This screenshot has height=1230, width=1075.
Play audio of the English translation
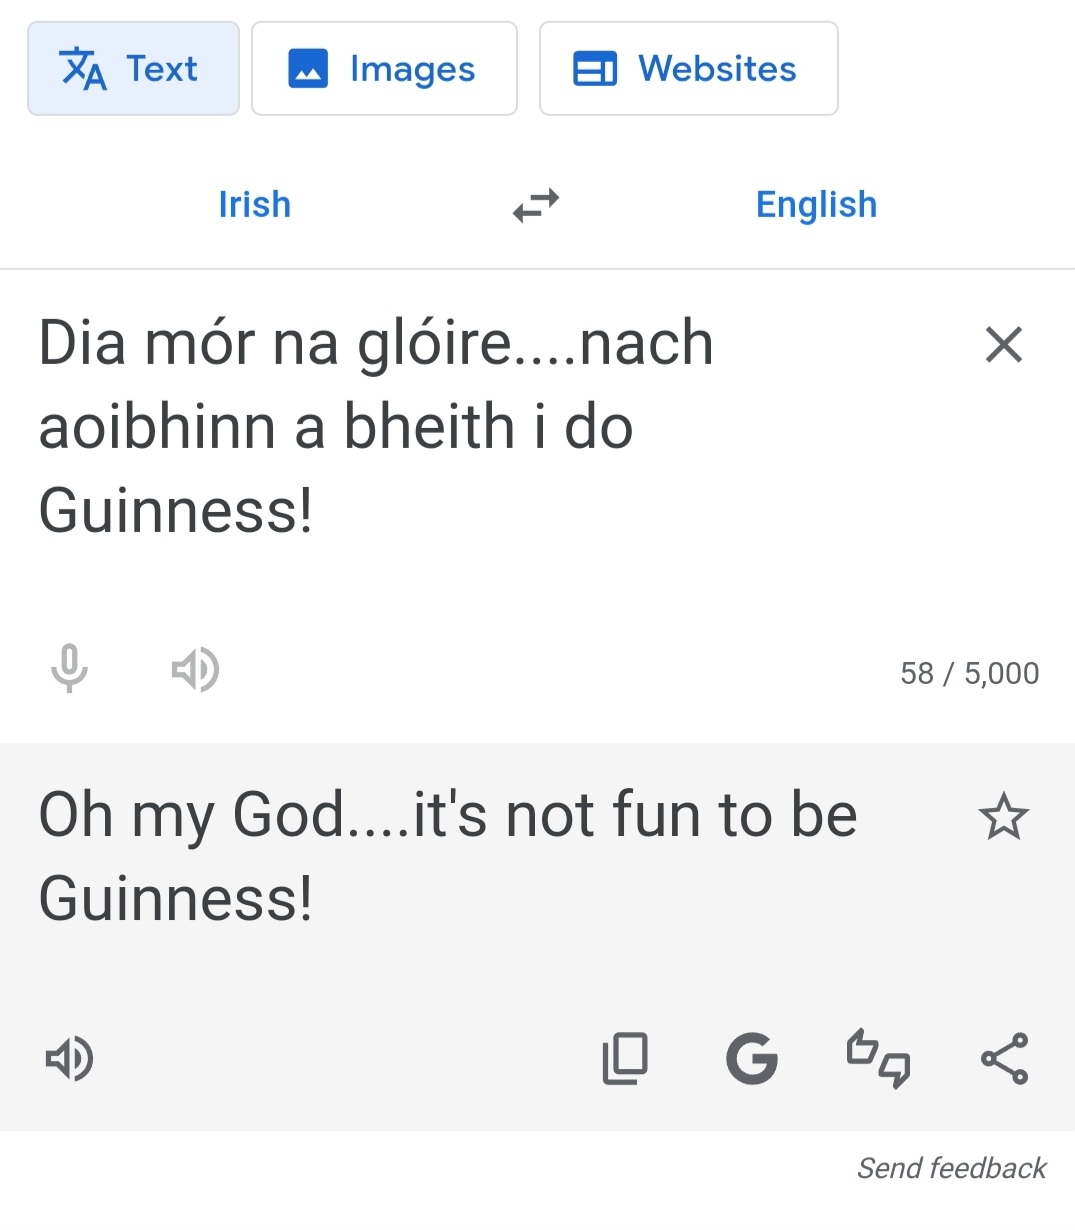(69, 1059)
